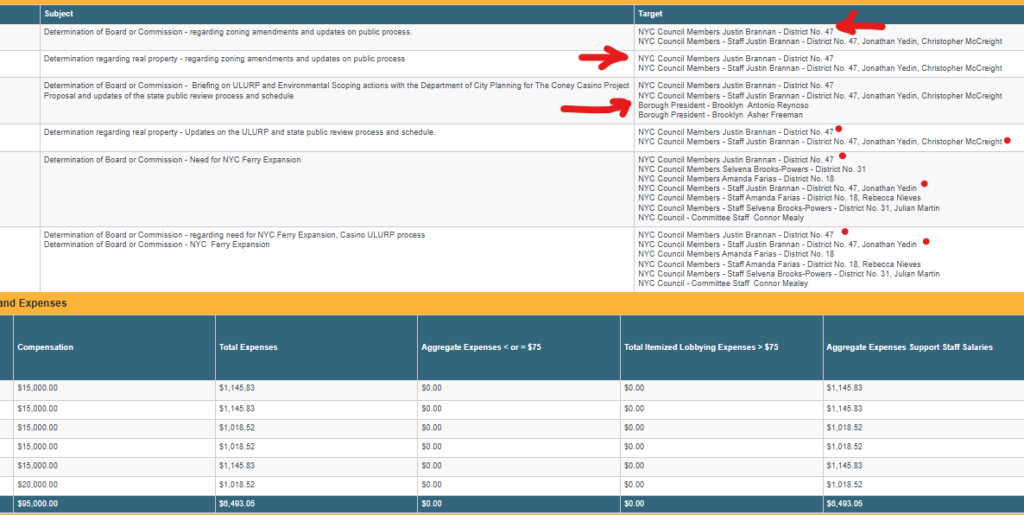Click 'Borough President - Brooklyn Asher Freeman'
The width and height of the screenshot is (1024, 515).
point(720,115)
